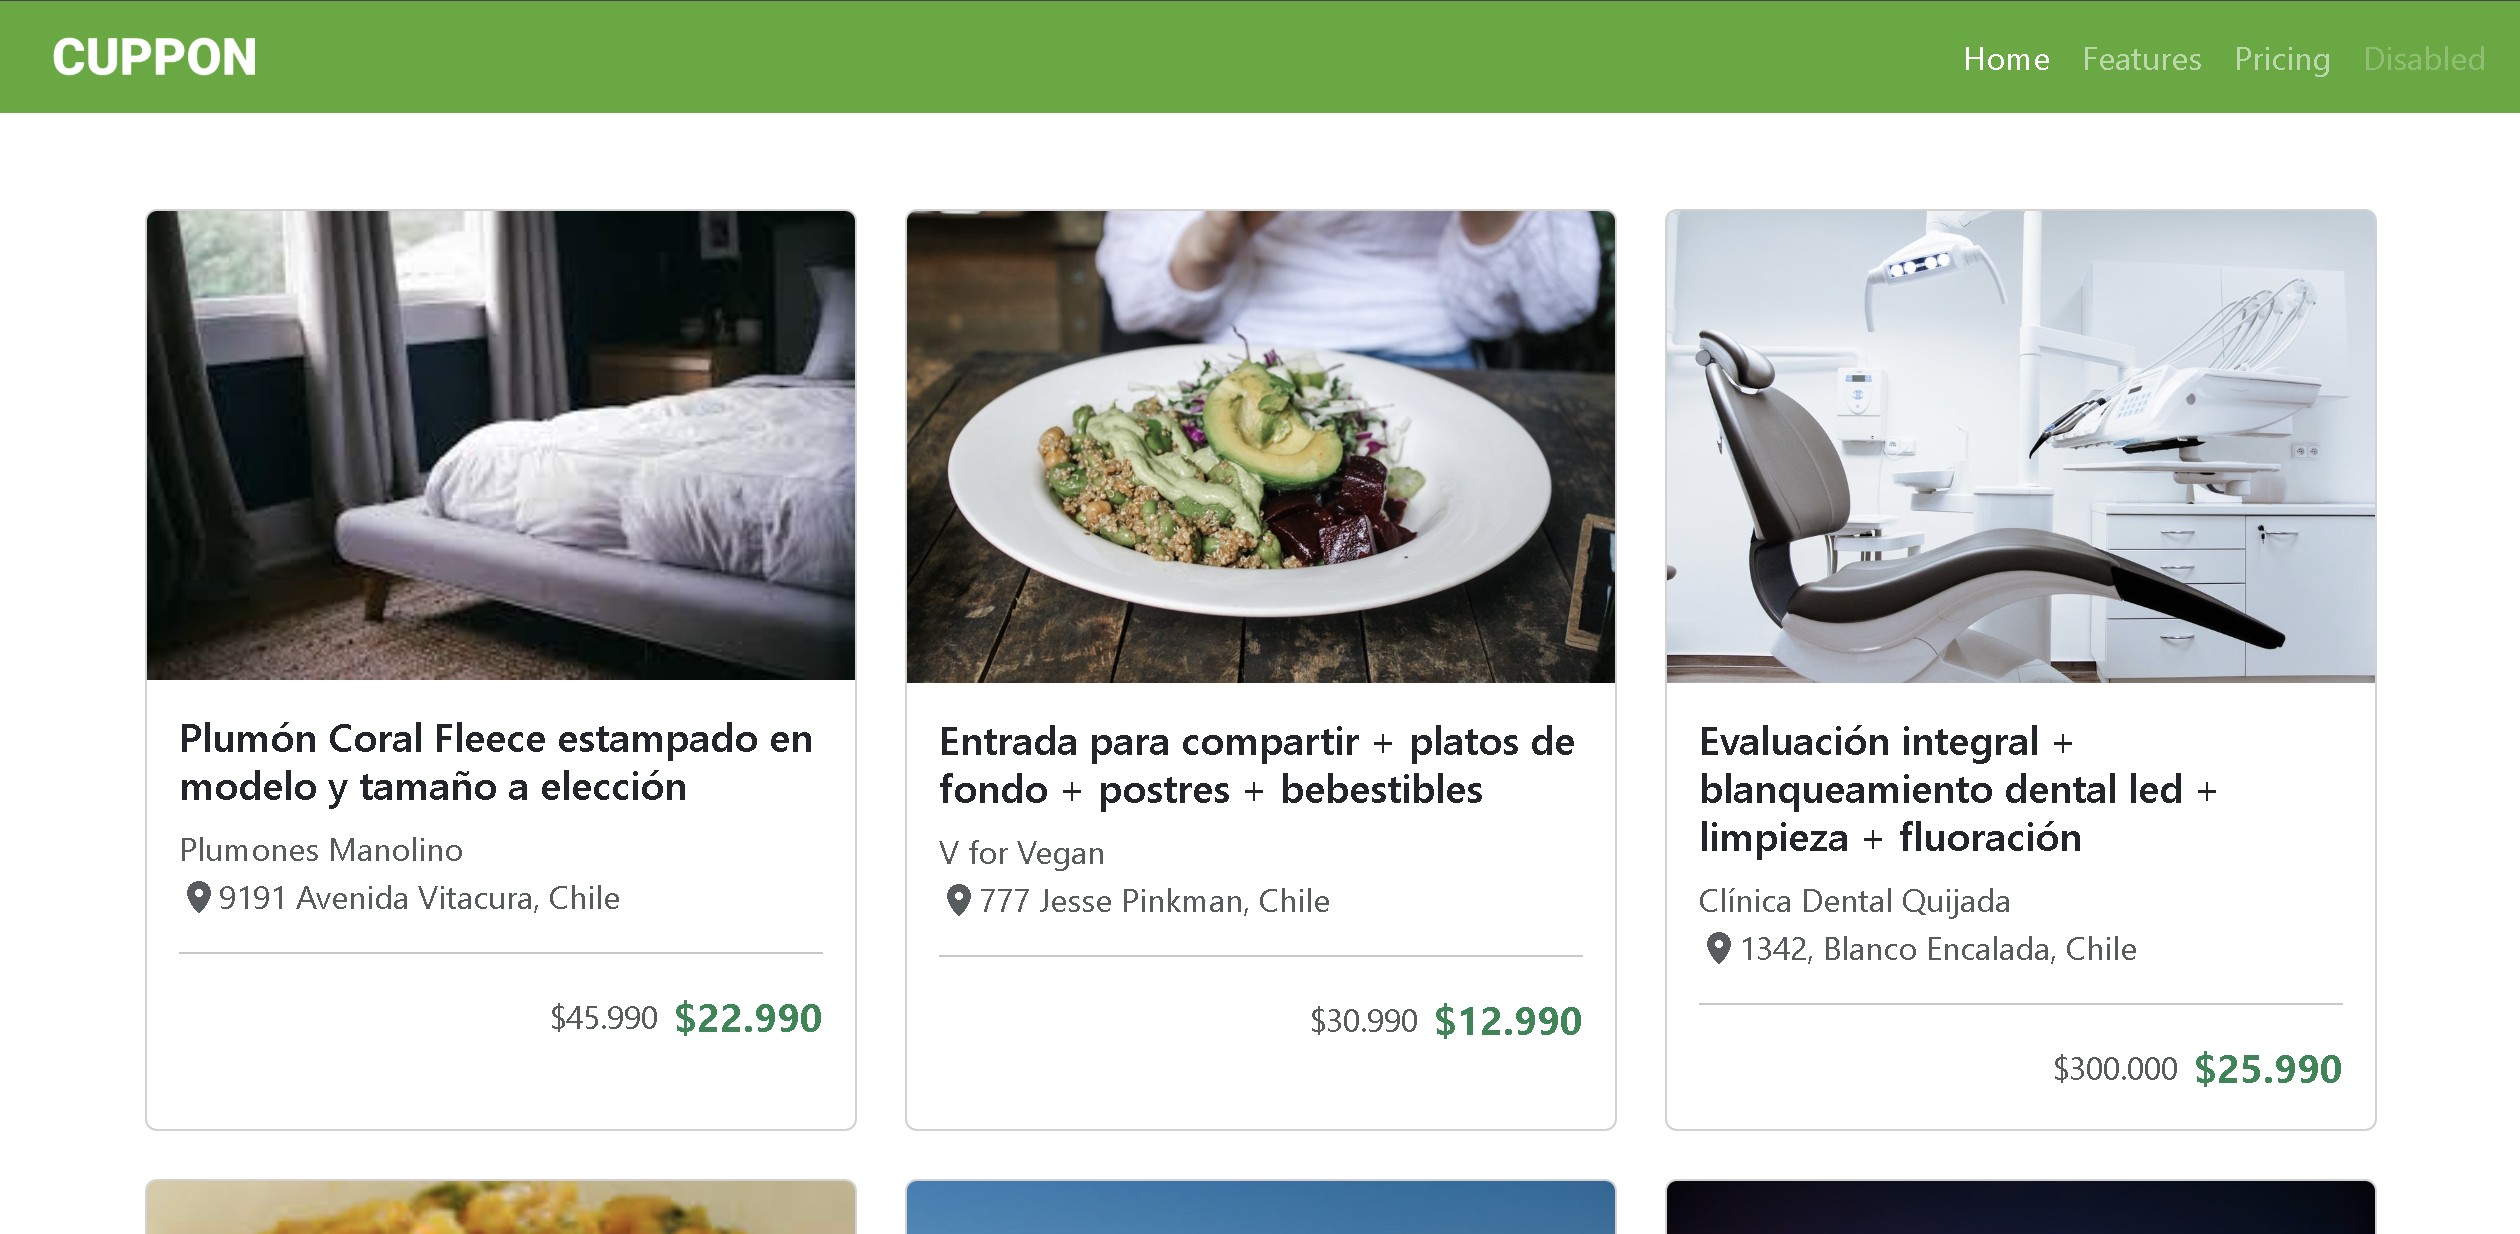Click the $12.990 discounted price
Image resolution: width=2520 pixels, height=1234 pixels.
pyautogui.click(x=1508, y=1021)
